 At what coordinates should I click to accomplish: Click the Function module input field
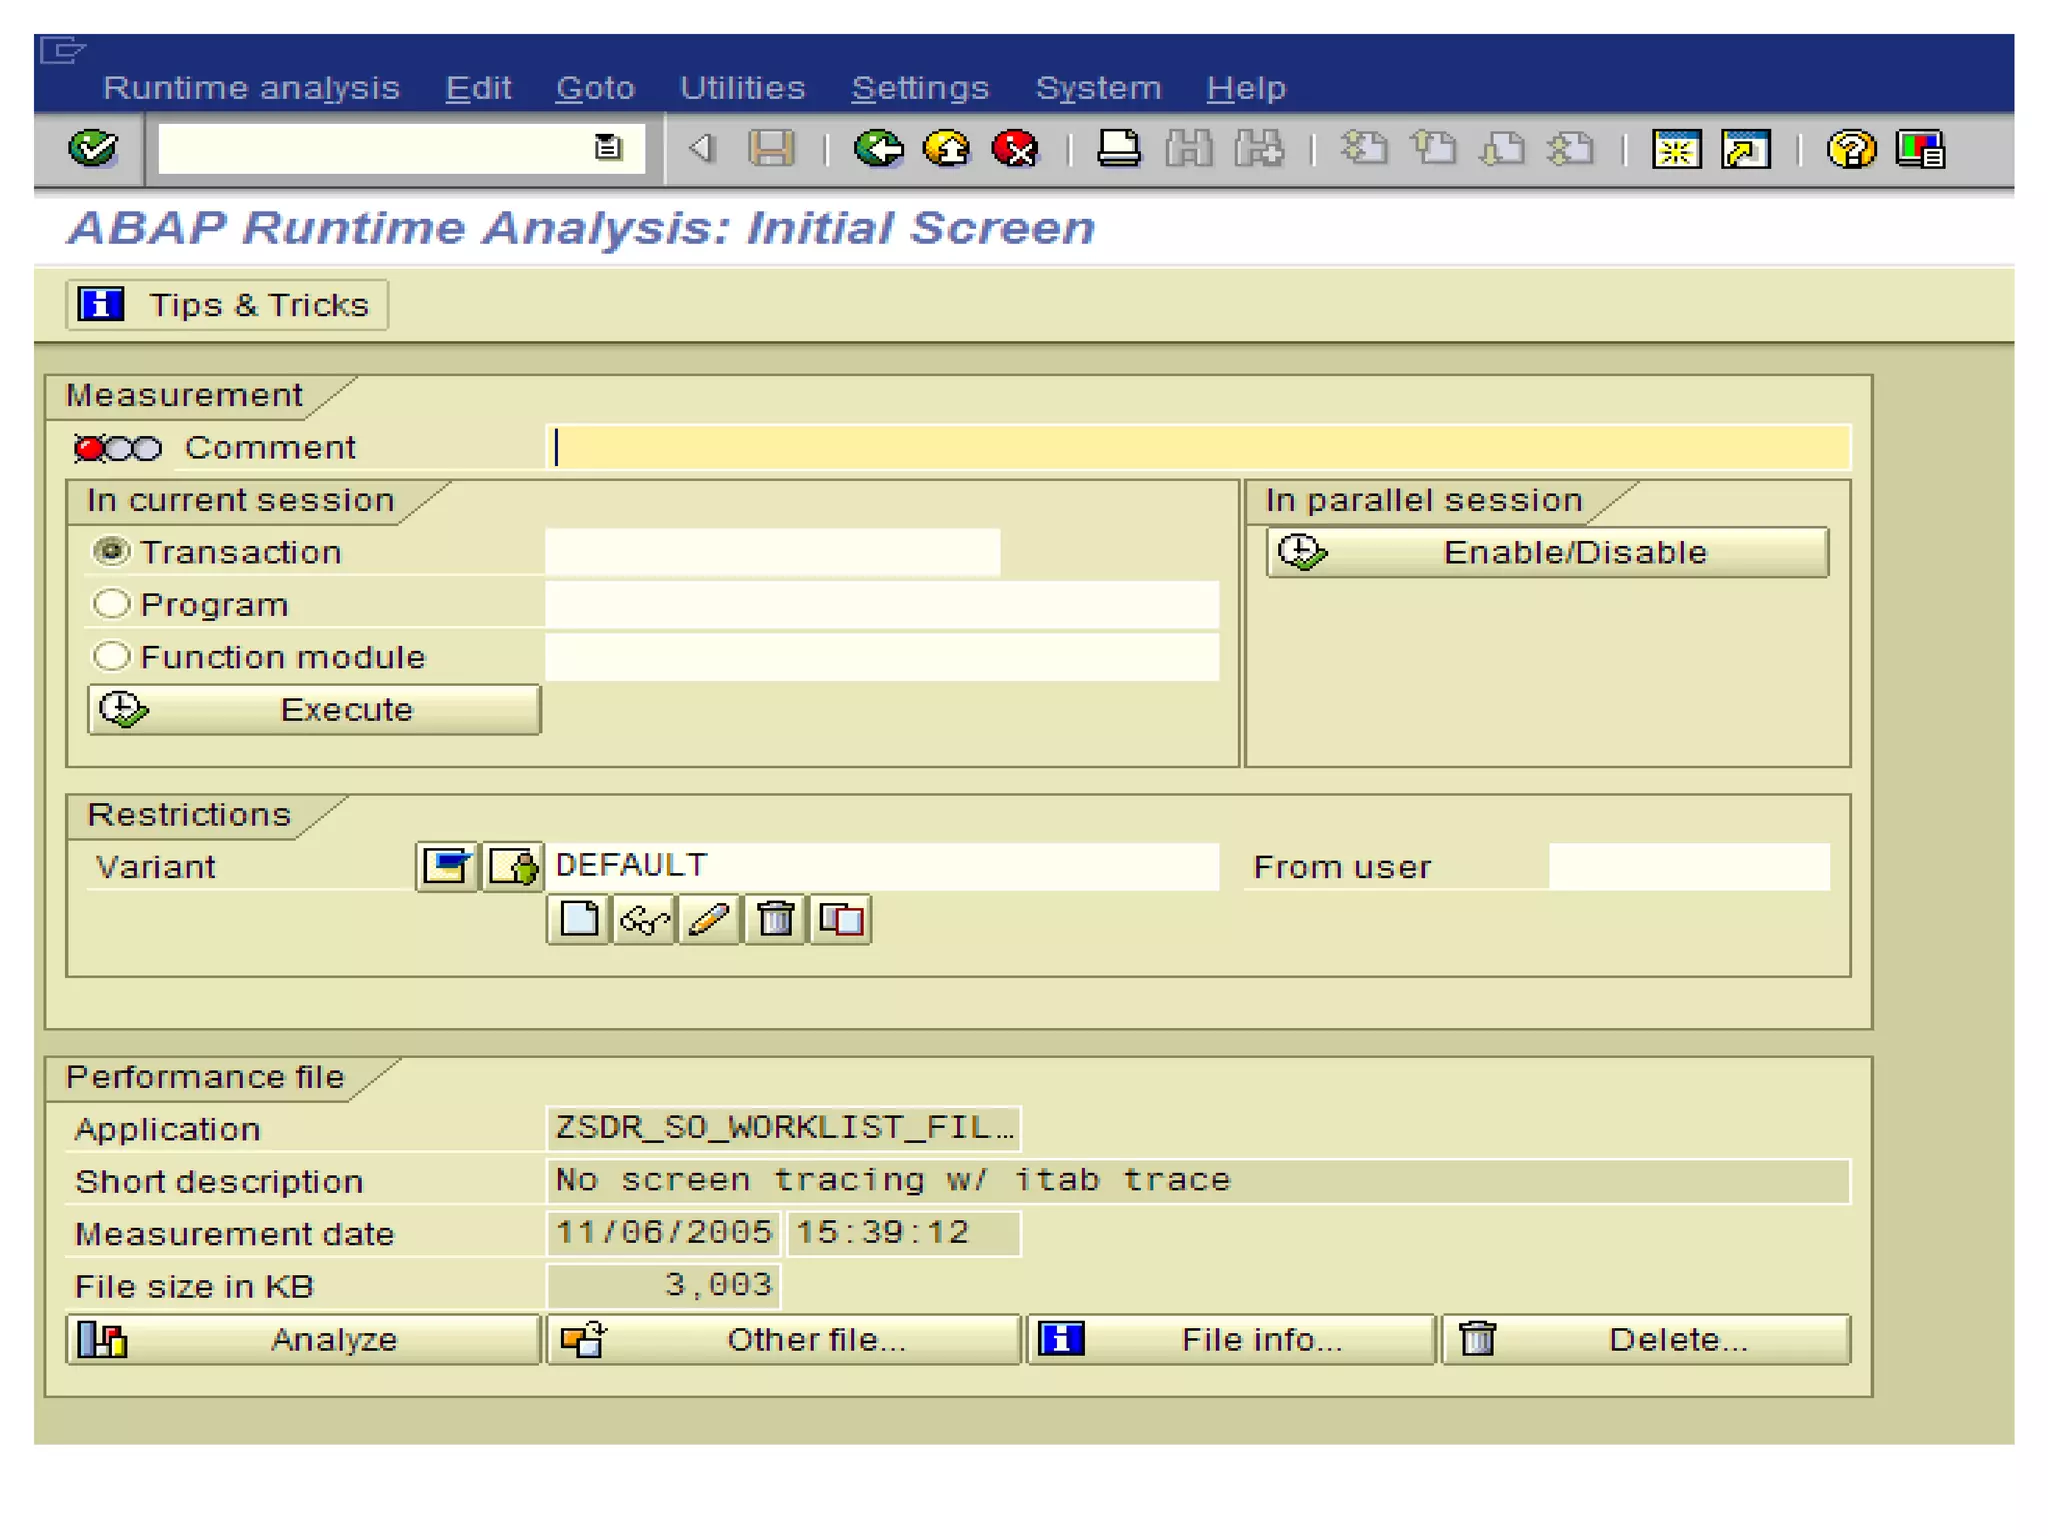click(882, 657)
